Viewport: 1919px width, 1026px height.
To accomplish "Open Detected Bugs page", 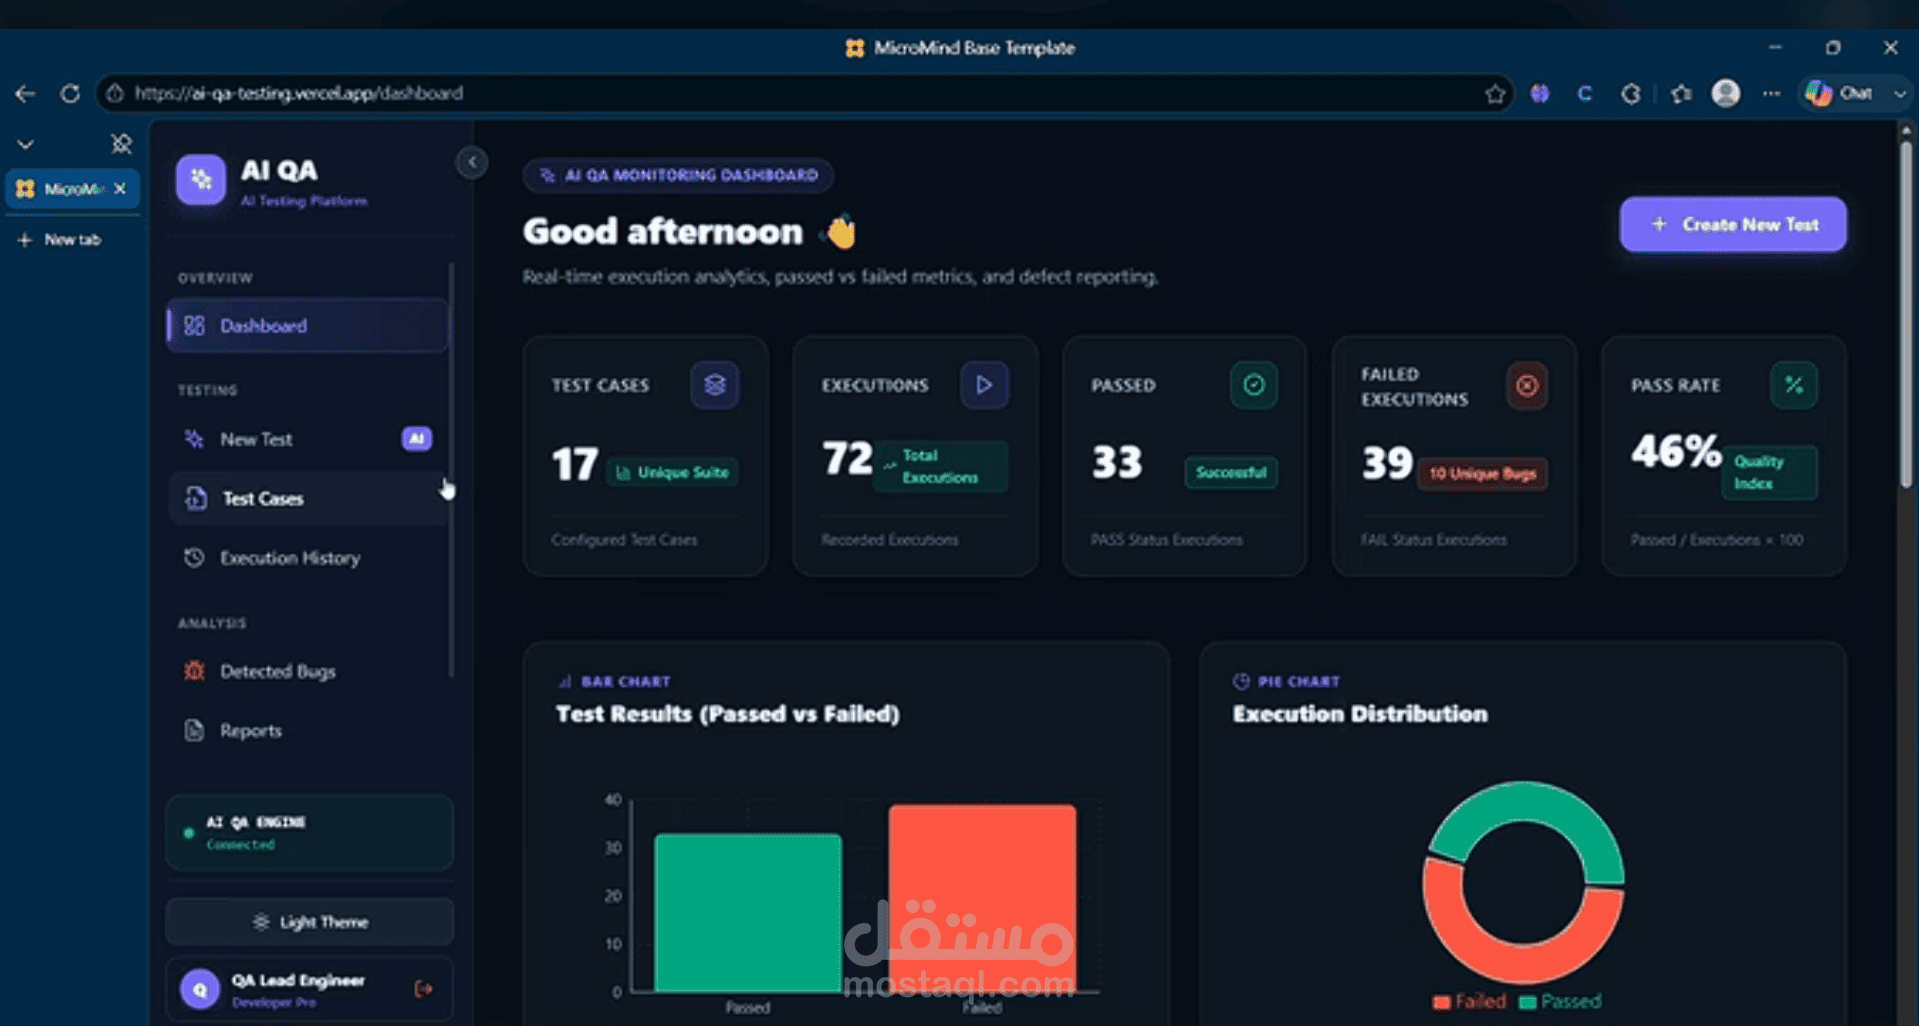I will pos(307,671).
